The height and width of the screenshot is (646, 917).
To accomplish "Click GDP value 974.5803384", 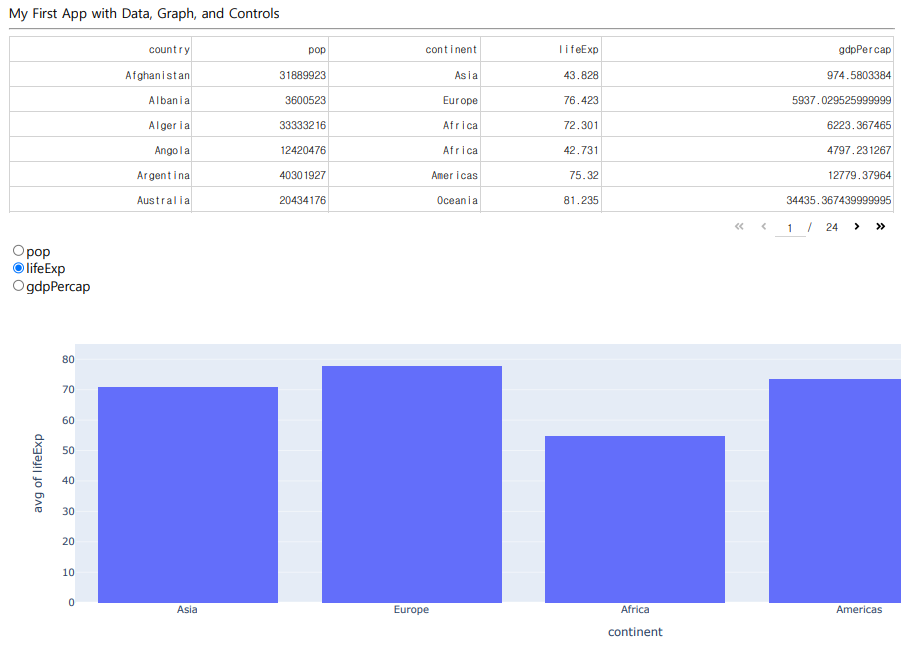I will [x=747, y=75].
